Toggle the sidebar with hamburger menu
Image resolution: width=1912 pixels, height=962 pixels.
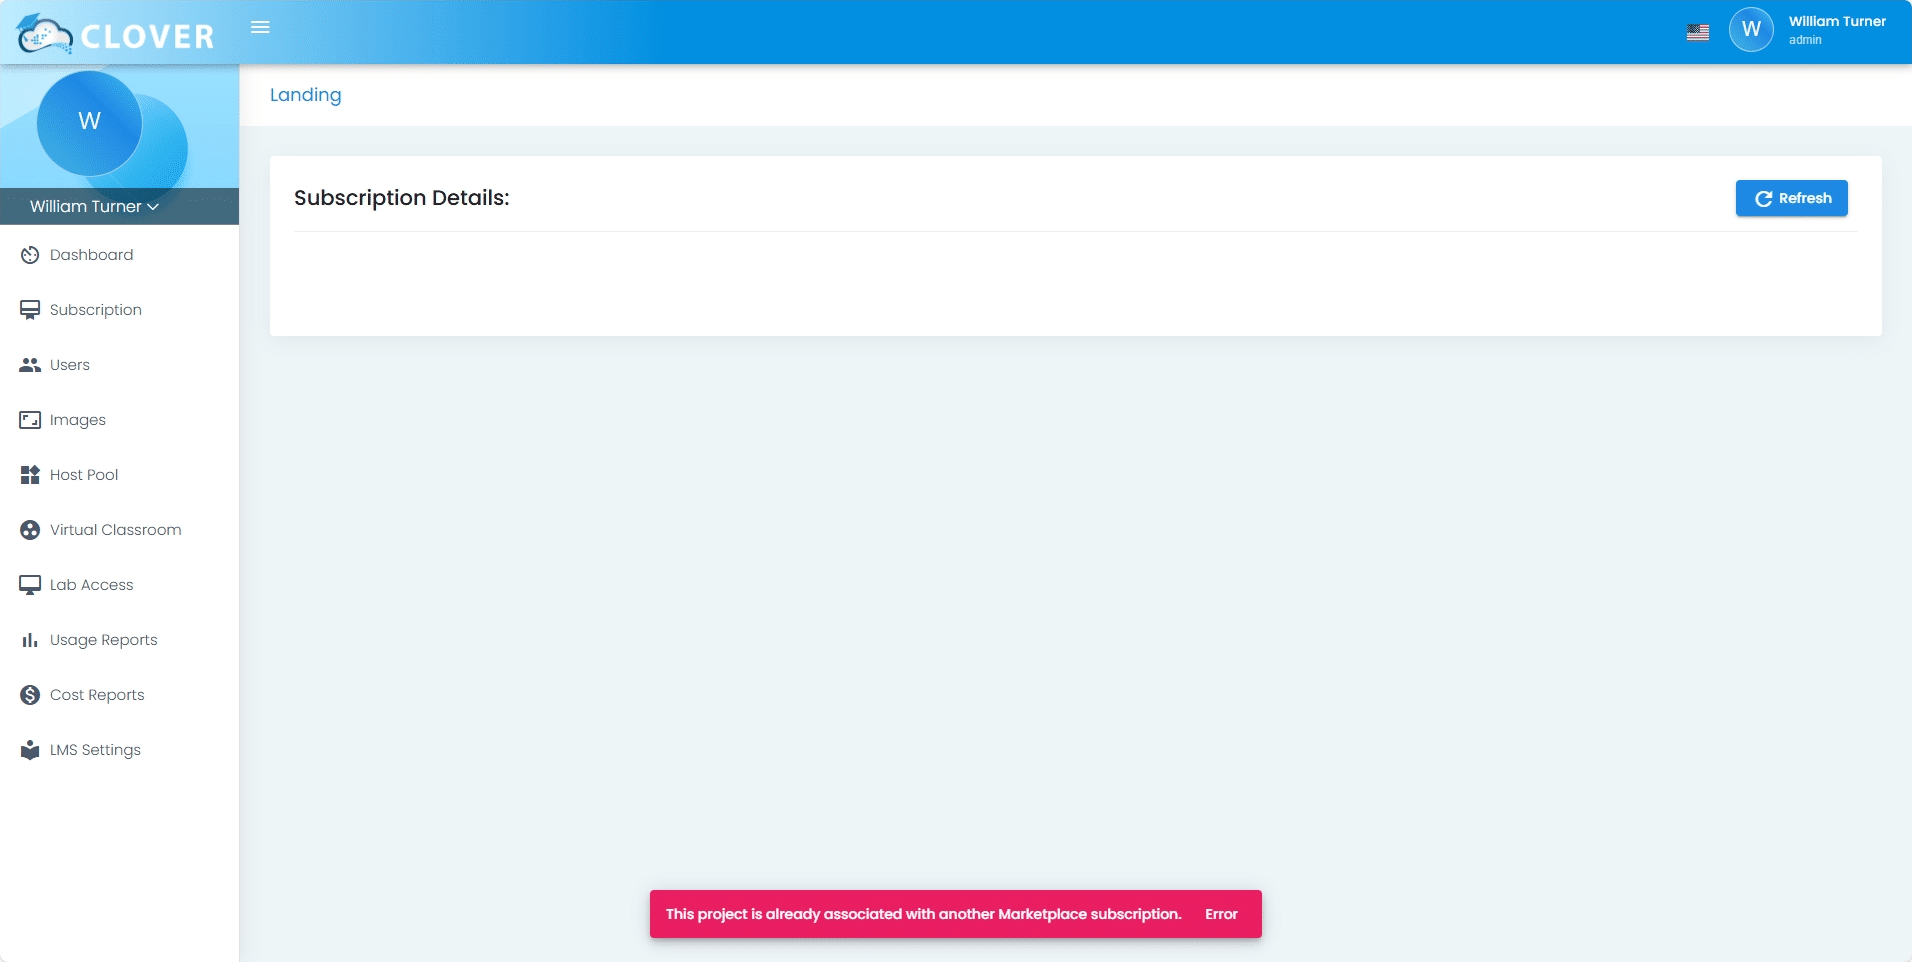pos(260,28)
